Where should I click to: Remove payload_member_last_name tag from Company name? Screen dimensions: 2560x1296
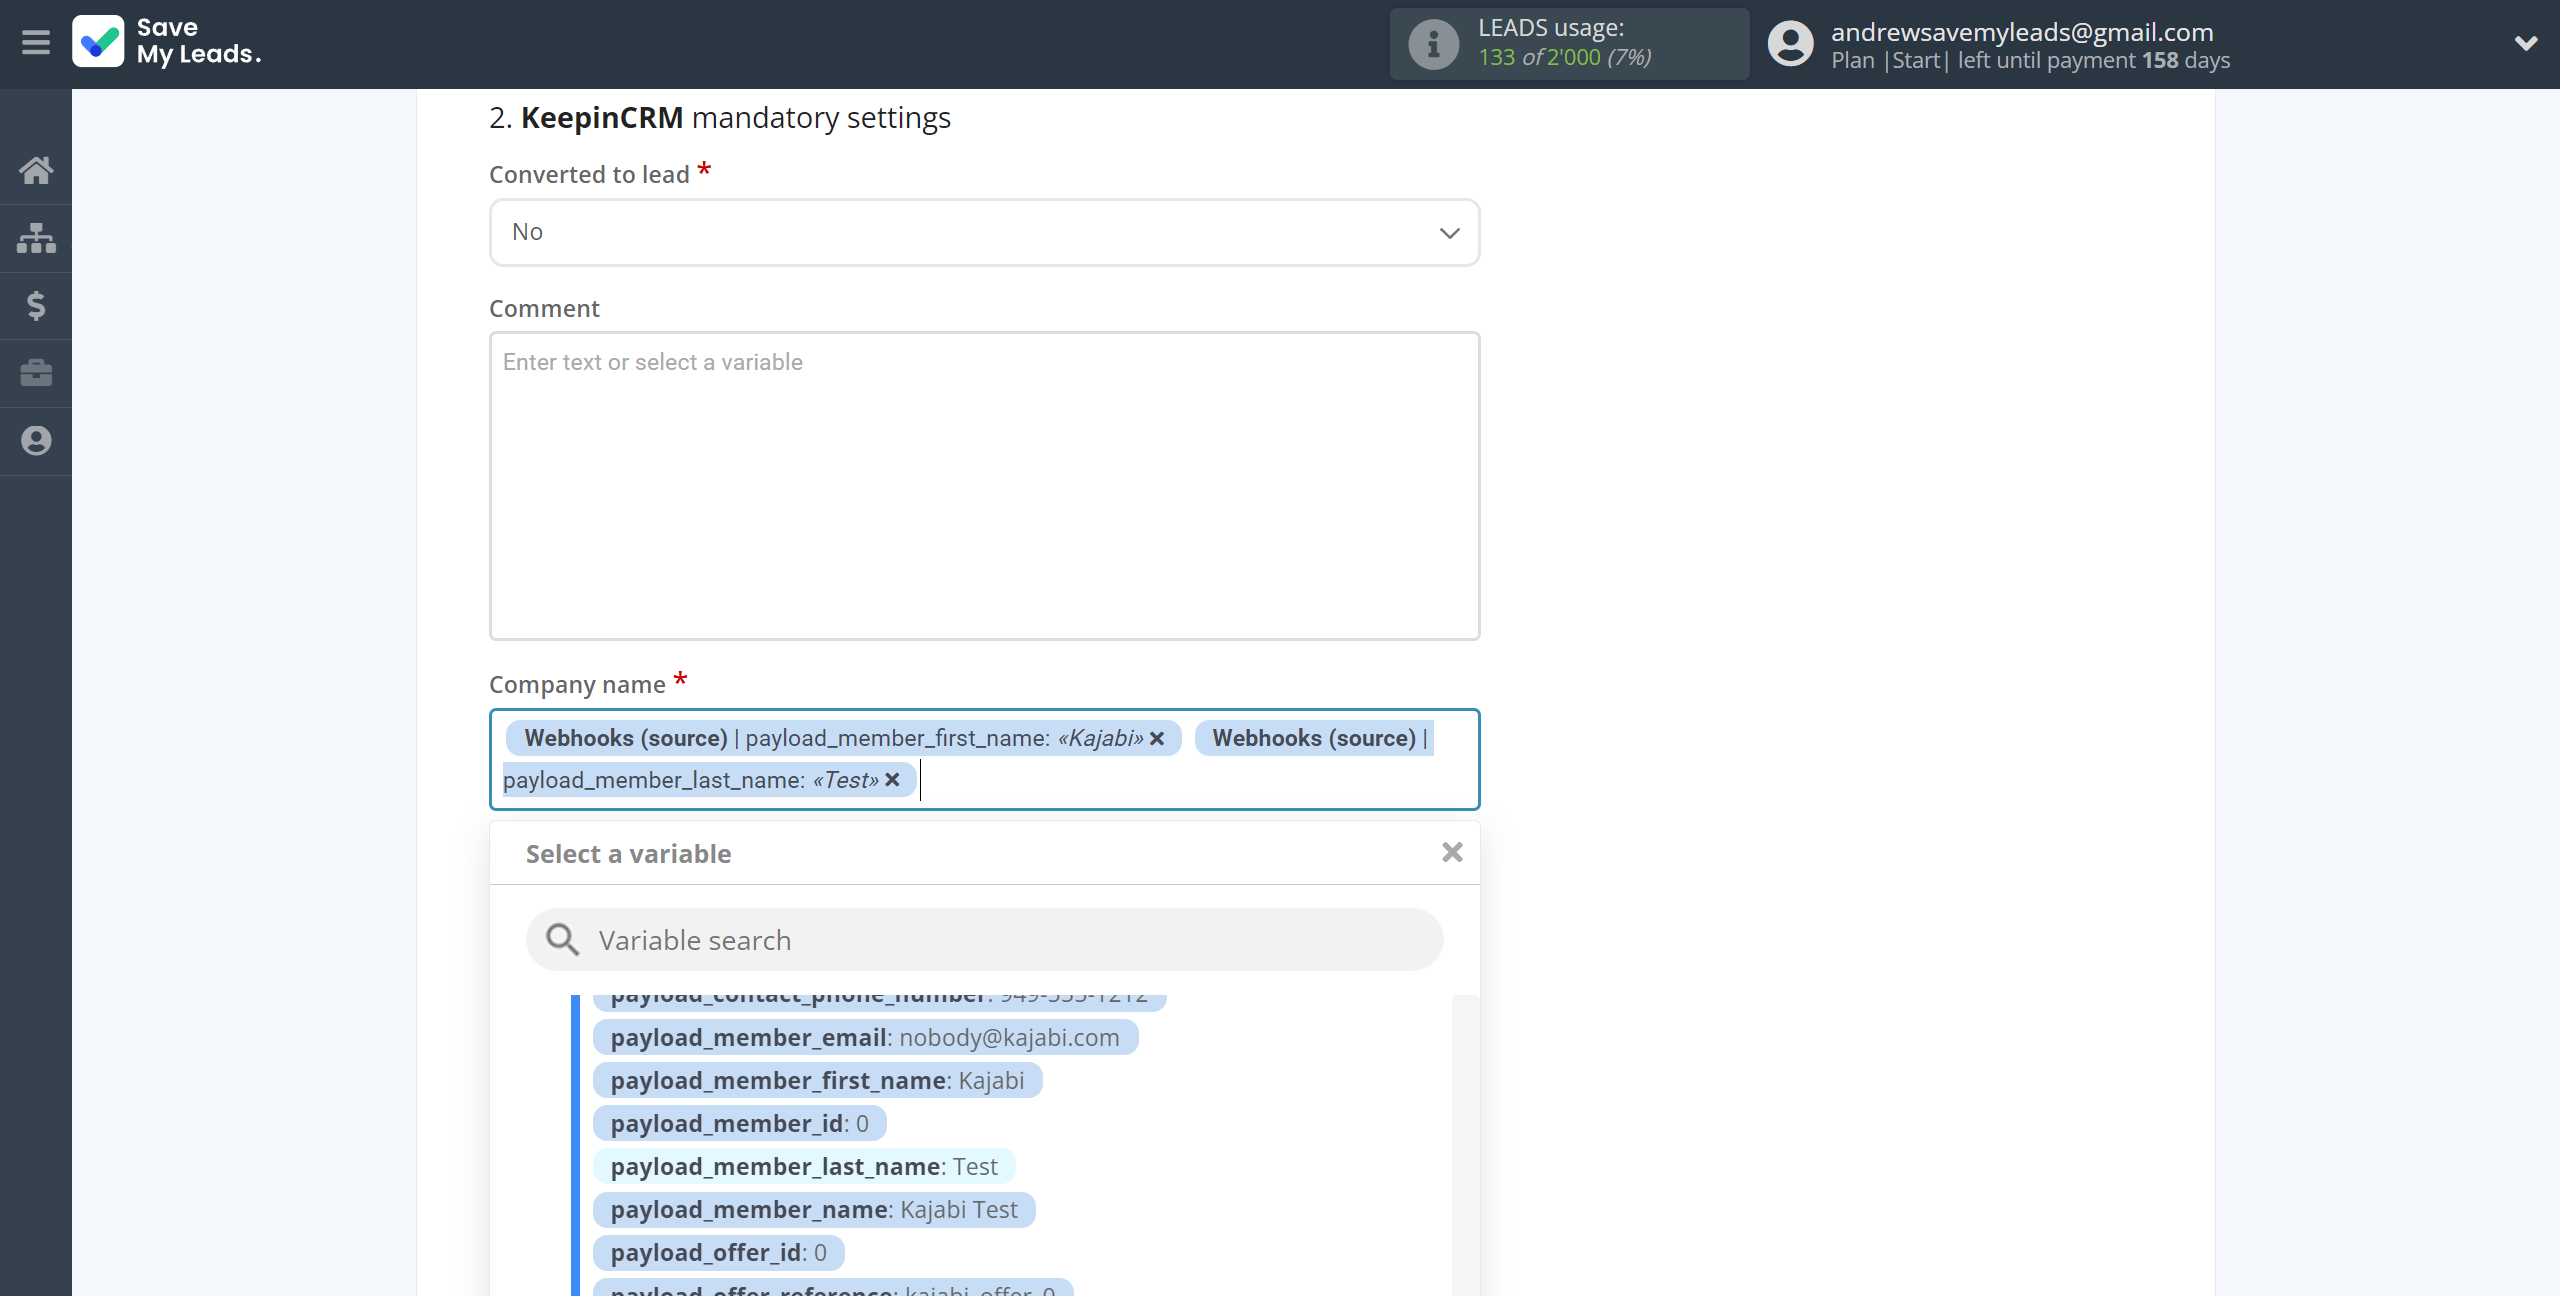[x=893, y=780]
